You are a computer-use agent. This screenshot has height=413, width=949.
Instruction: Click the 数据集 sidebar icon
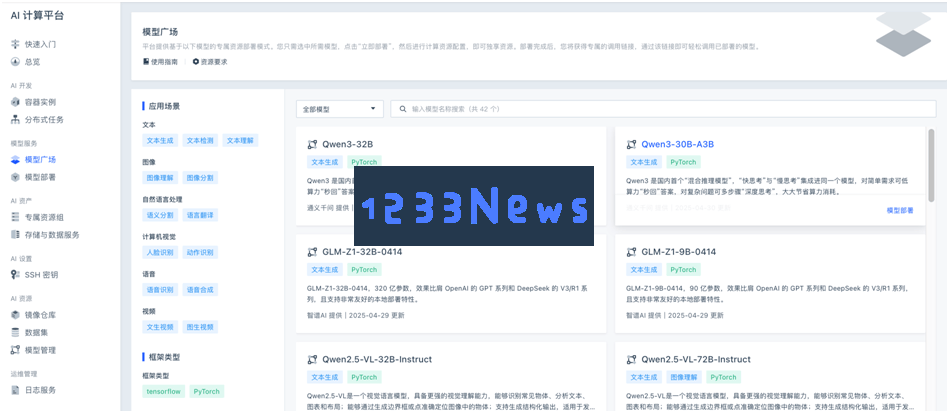[x=16, y=332]
